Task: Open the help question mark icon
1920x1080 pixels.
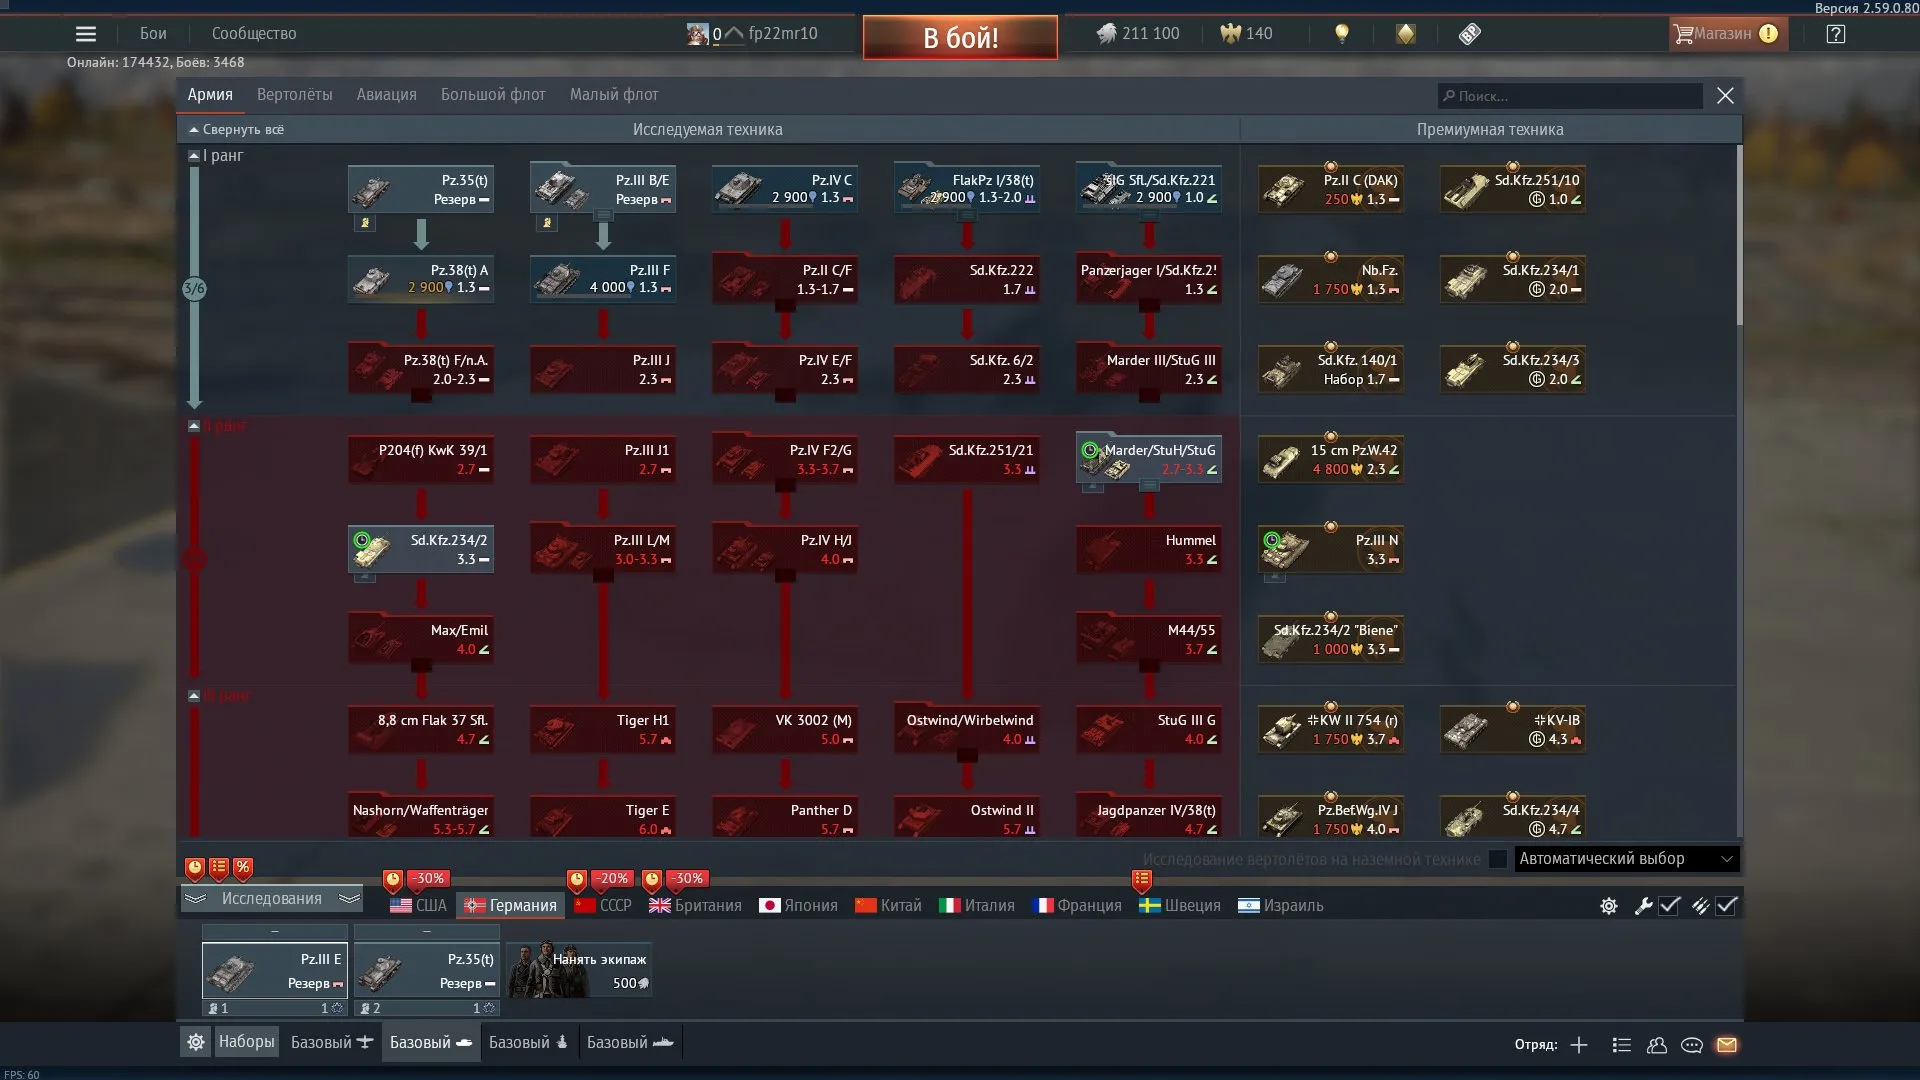Action: [x=1835, y=34]
